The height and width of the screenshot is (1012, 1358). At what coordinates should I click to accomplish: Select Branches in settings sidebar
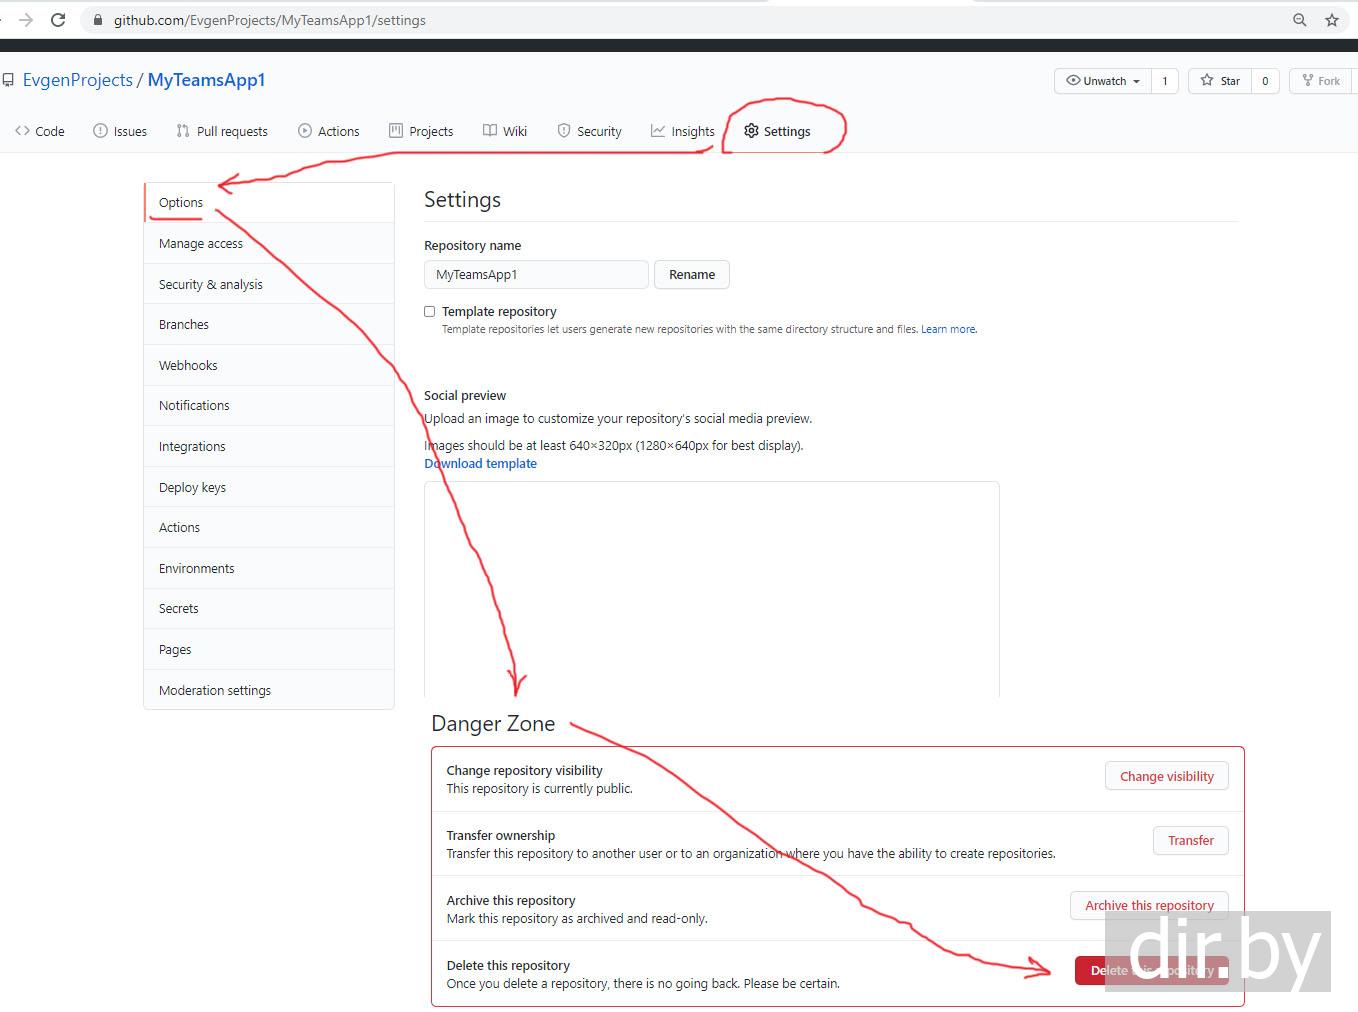pyautogui.click(x=269, y=325)
